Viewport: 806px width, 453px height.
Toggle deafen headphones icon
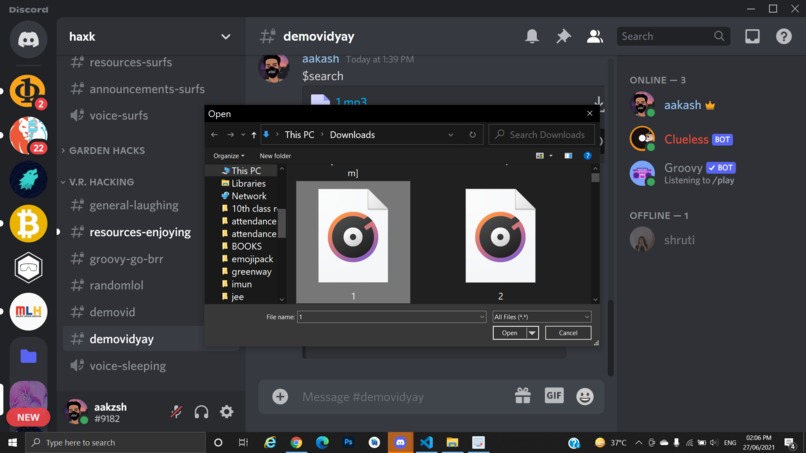tap(202, 412)
